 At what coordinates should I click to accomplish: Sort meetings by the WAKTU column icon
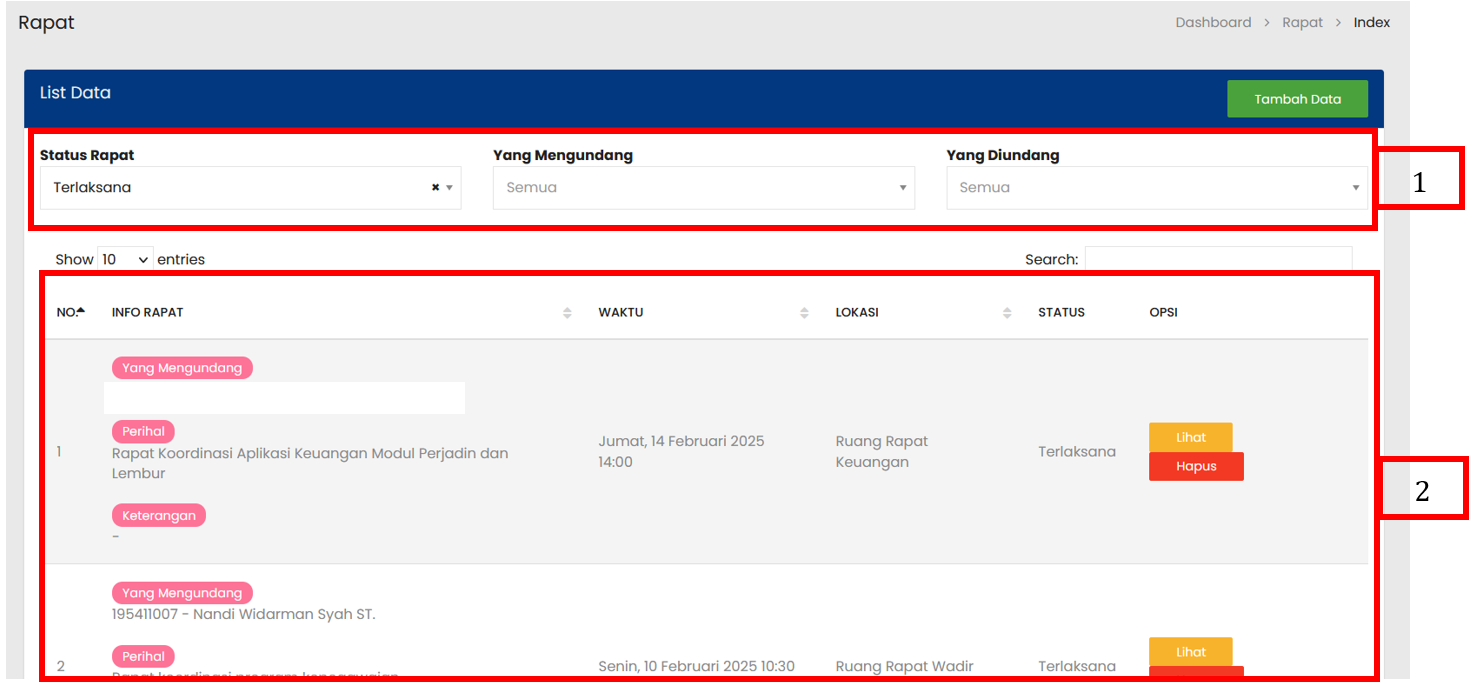click(804, 313)
